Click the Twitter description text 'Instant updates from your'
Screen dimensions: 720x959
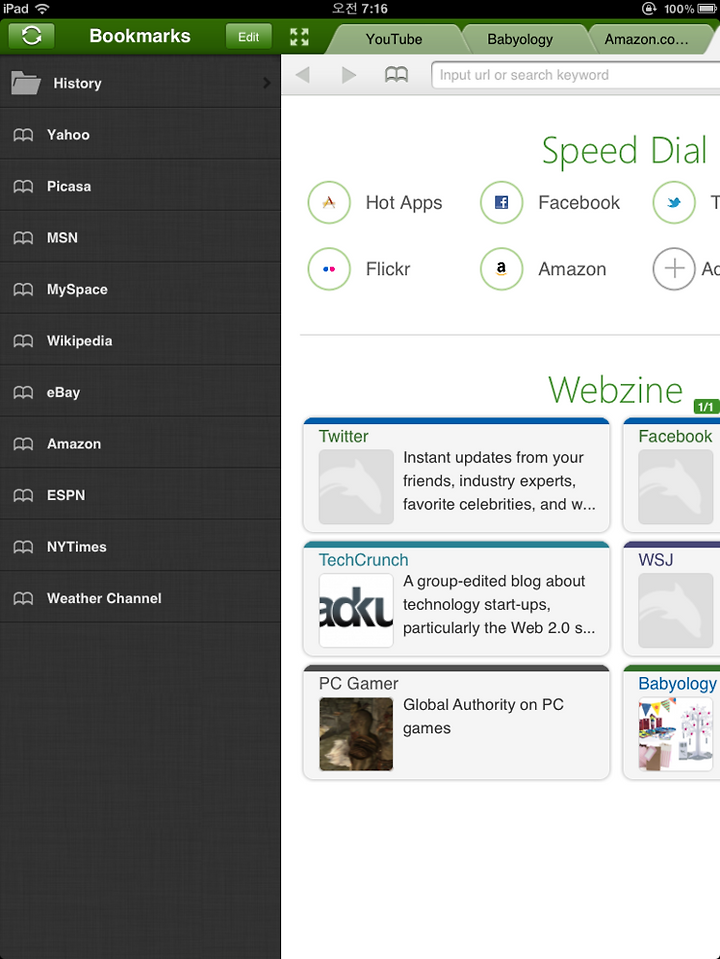click(x=493, y=457)
